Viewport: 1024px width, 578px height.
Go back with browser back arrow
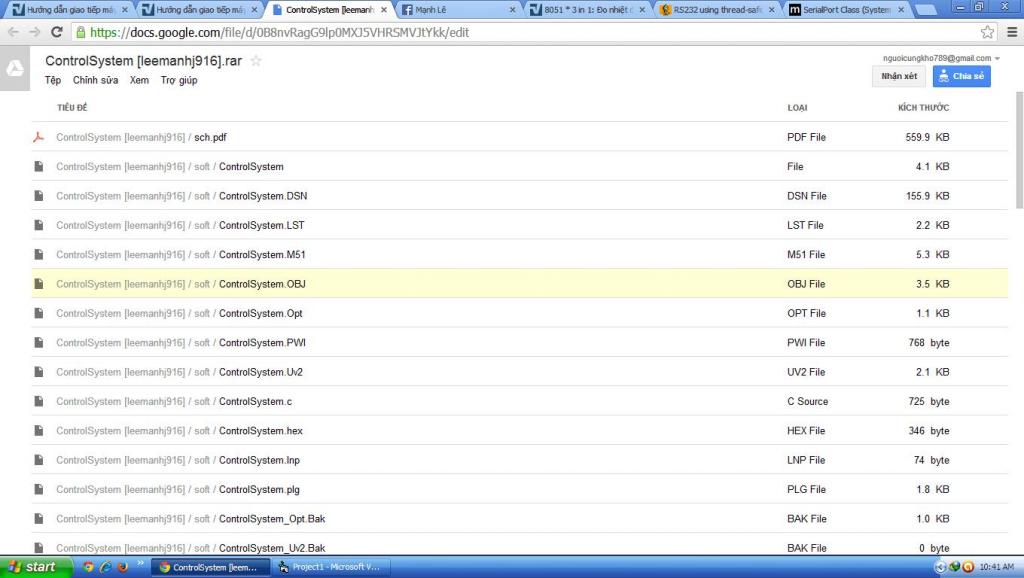tap(13, 32)
